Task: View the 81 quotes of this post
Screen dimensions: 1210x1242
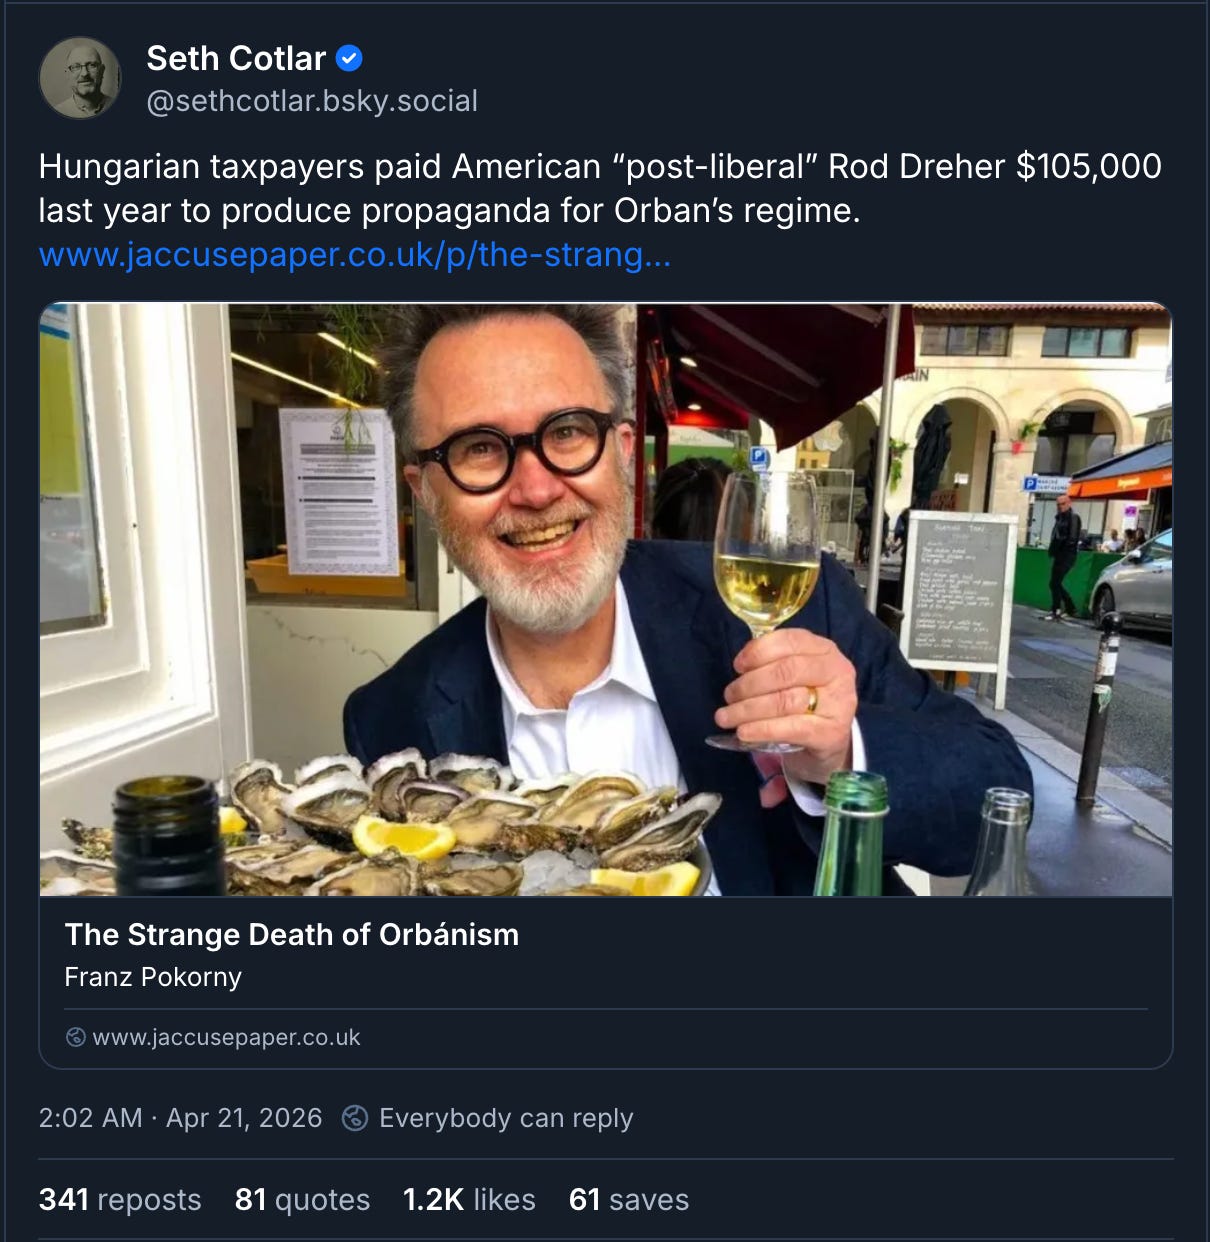Action: (301, 1199)
